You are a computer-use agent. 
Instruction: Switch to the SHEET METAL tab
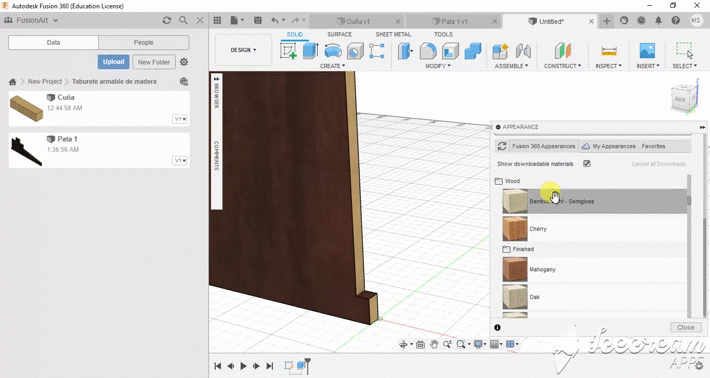[393, 34]
